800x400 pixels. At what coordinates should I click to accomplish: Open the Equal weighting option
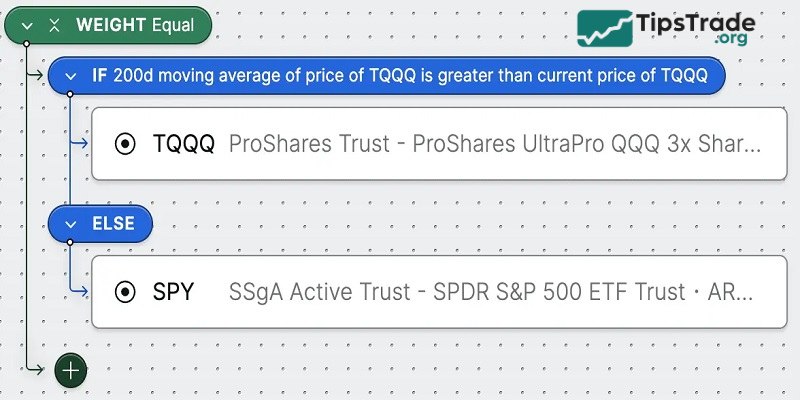(173, 25)
